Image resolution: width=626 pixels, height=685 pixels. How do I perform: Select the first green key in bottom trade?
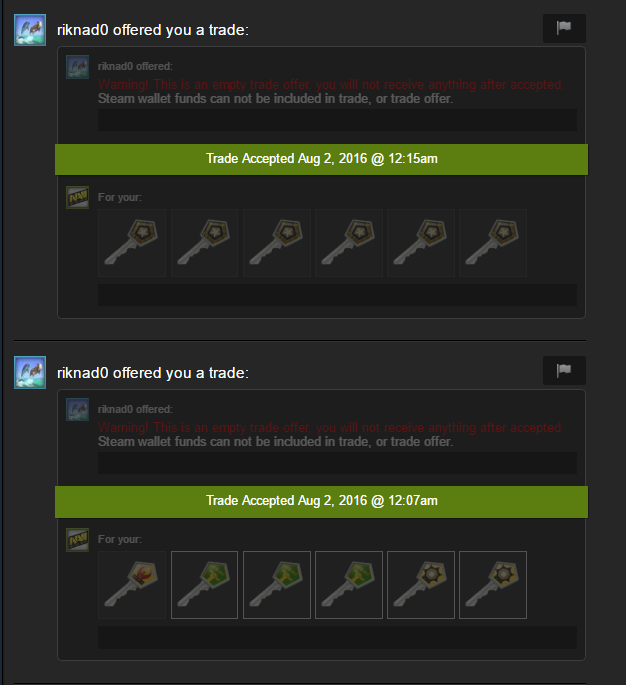click(204, 585)
